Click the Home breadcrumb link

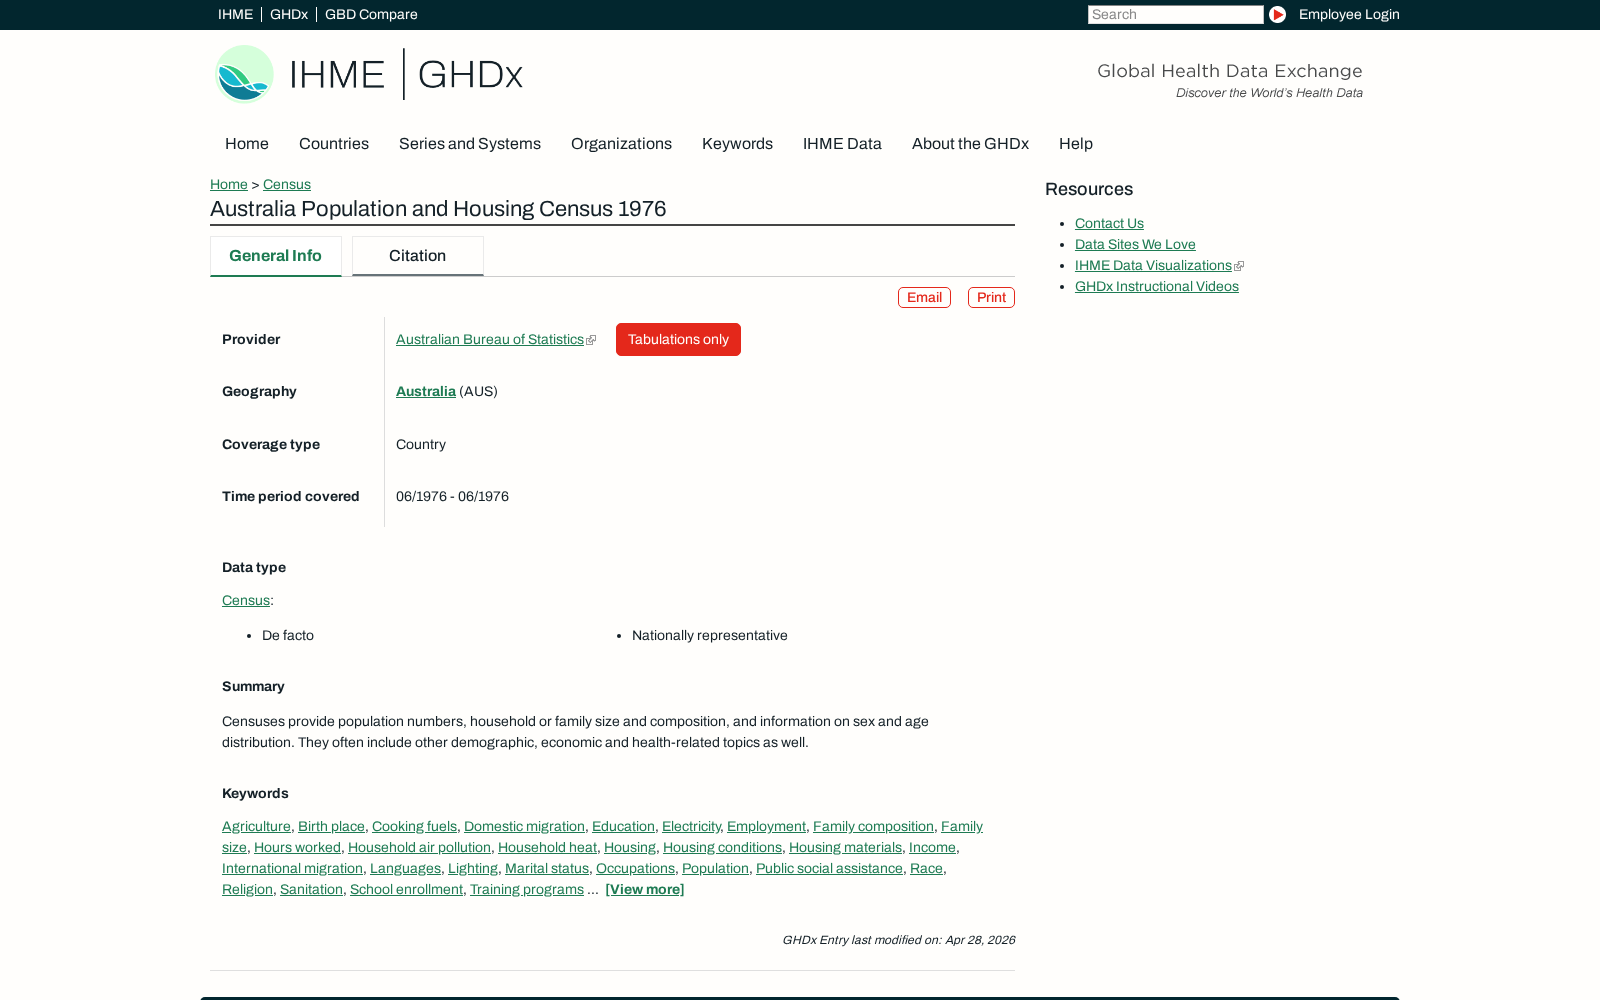coord(229,184)
